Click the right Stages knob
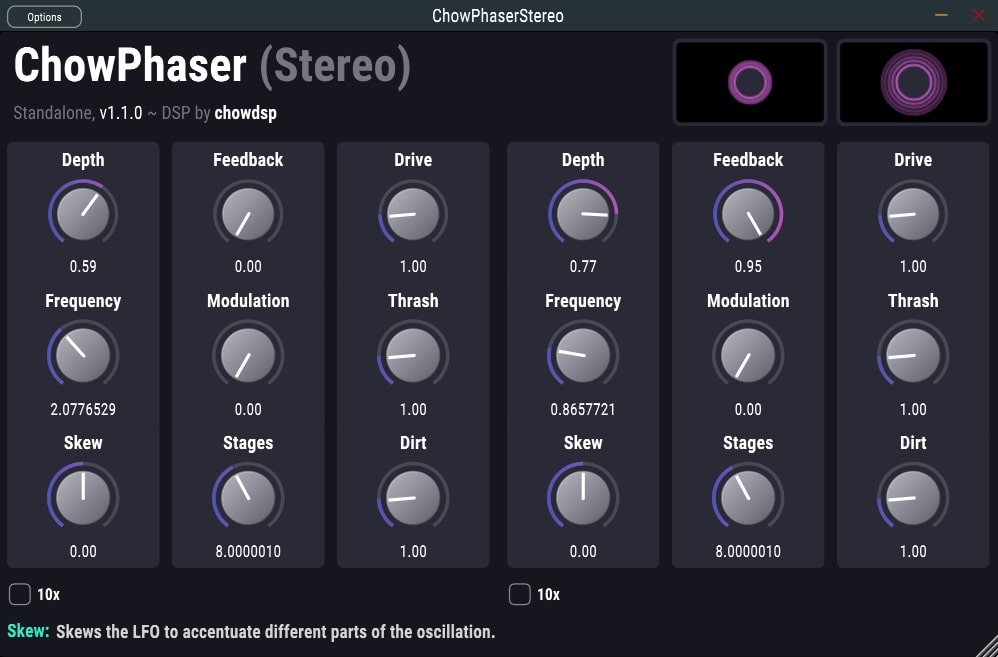The image size is (998, 657). [748, 497]
